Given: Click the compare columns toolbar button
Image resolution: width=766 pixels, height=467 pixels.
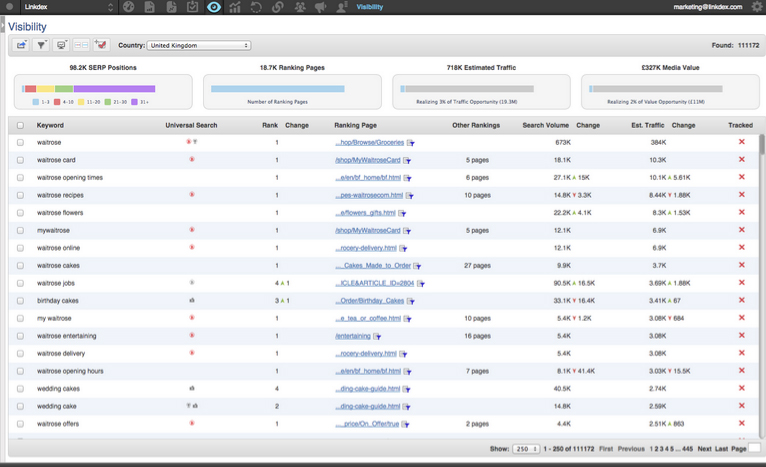Looking at the screenshot, I should tap(81, 45).
